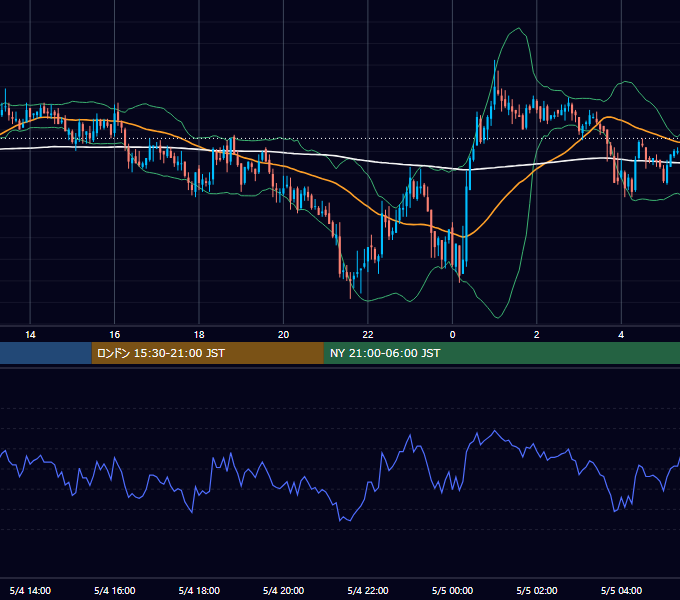680x600 pixels.
Task: Click the 18 hour label on price axis
Action: click(199, 335)
